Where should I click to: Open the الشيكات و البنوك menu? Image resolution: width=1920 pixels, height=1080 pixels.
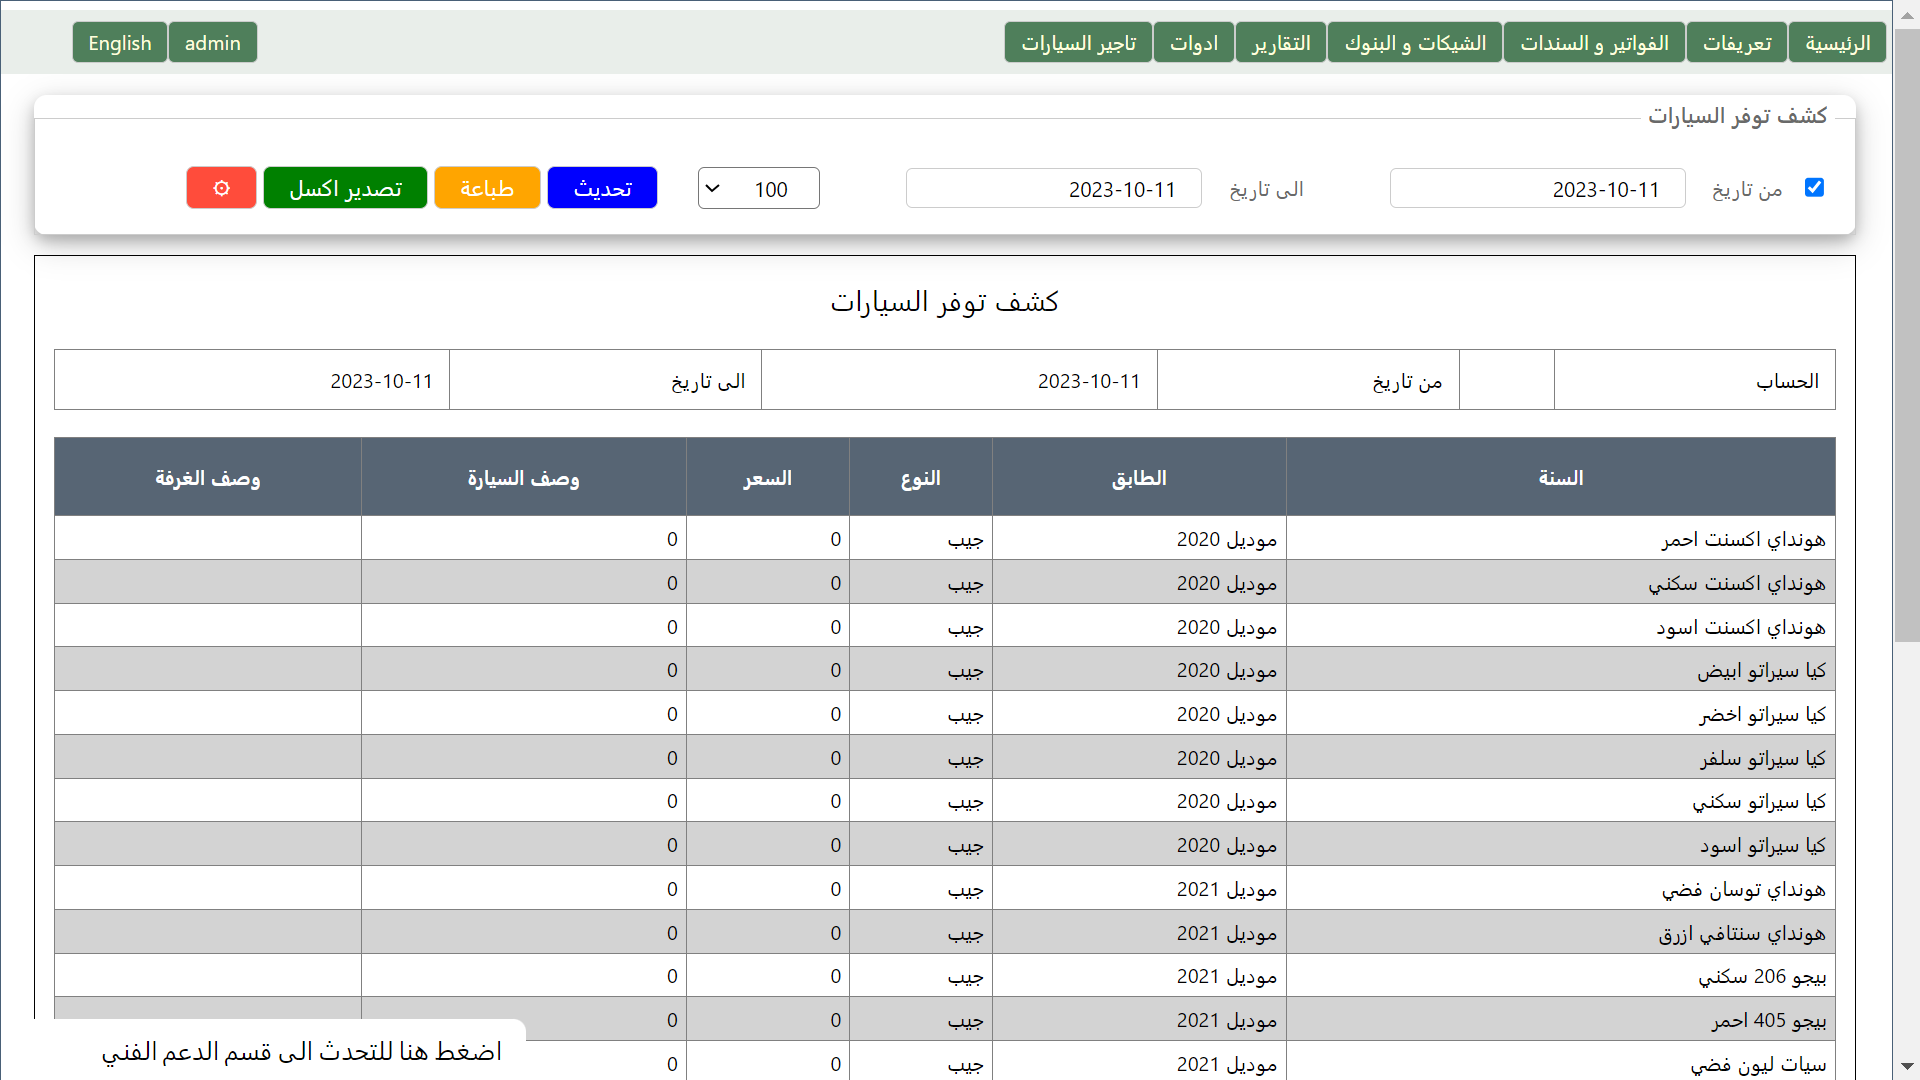coord(1415,43)
